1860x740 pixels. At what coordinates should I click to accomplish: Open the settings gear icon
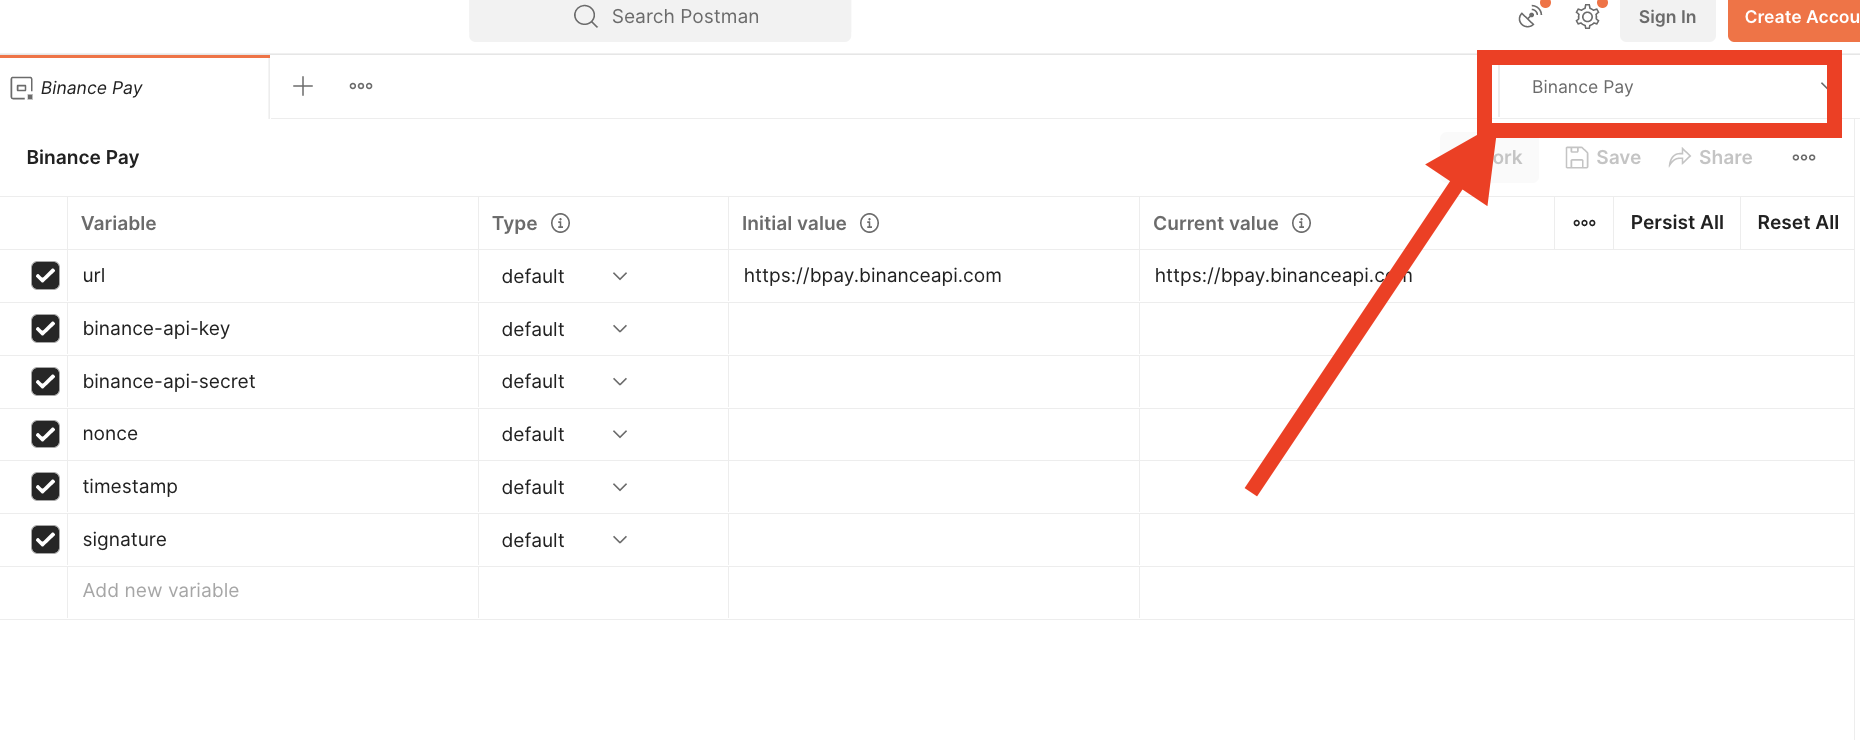coord(1587,17)
